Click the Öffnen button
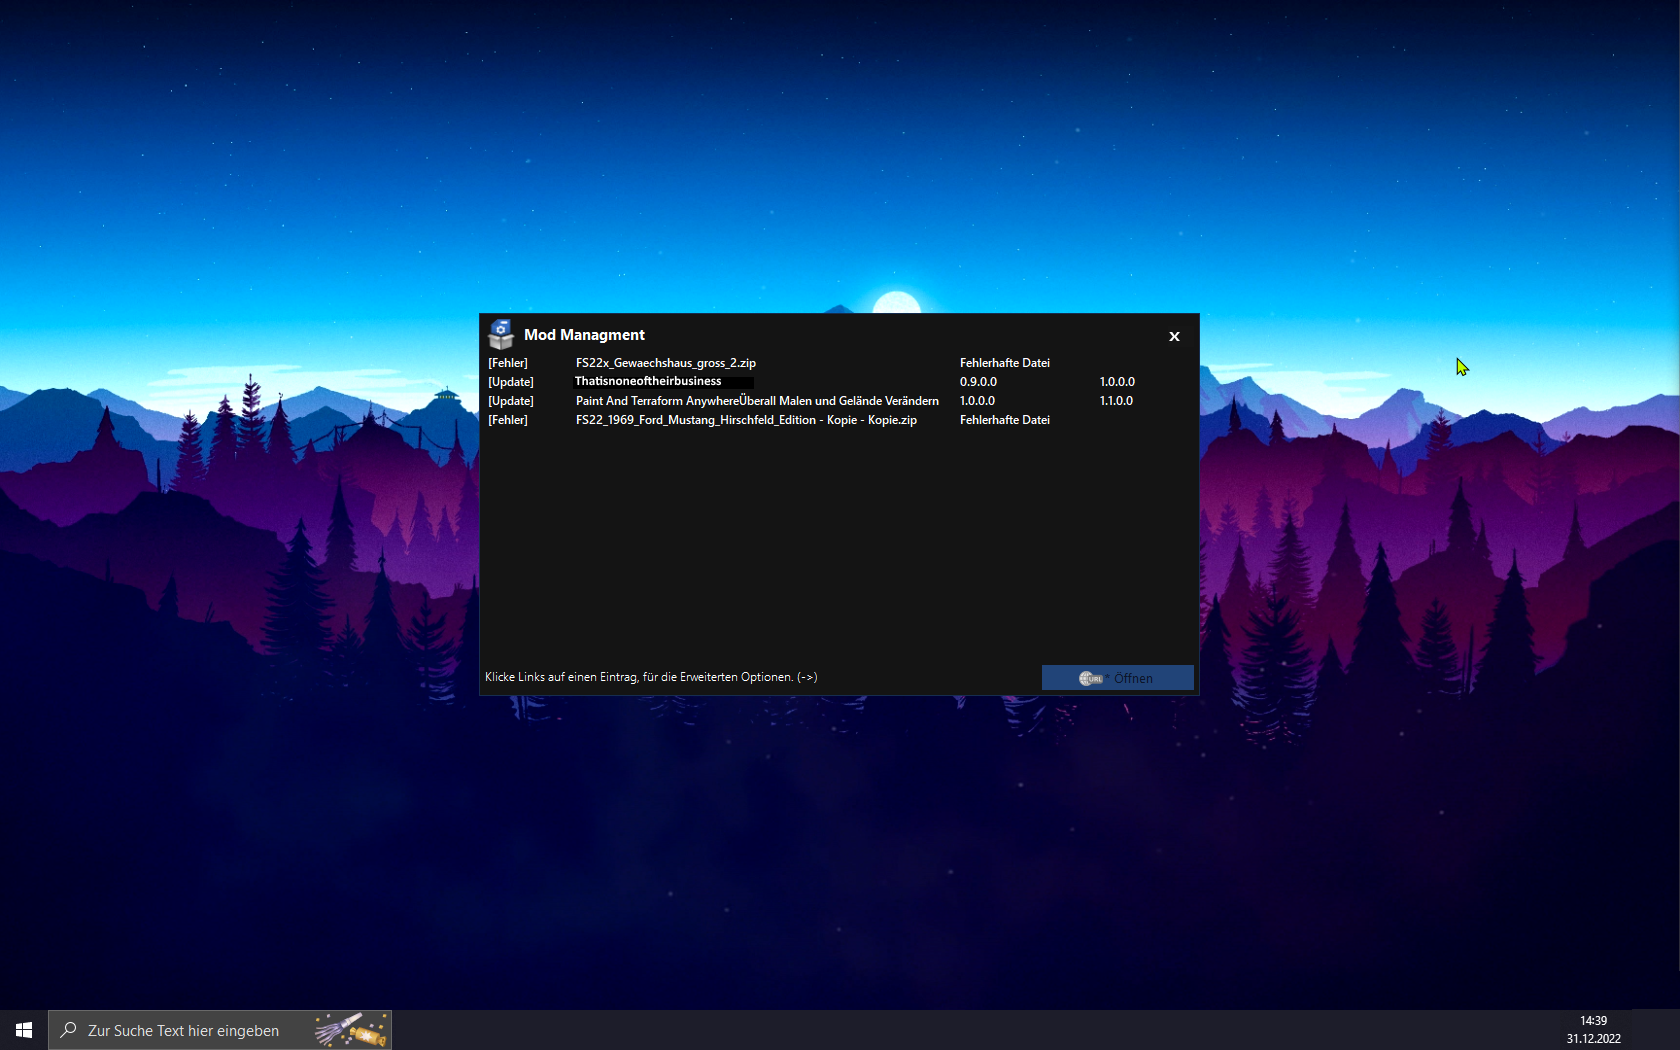 [1117, 678]
